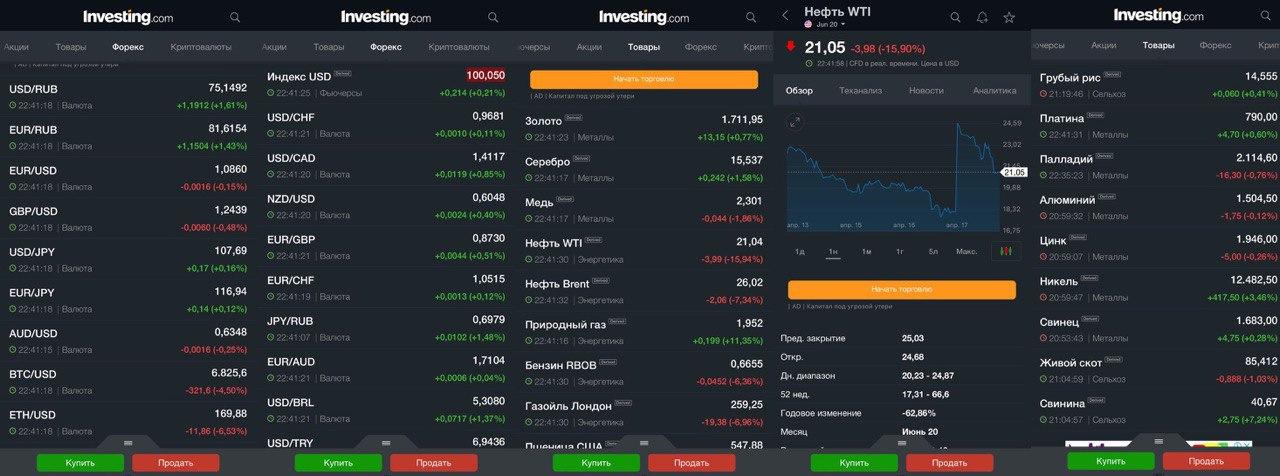Open the Природный газ commodity row
The height and width of the screenshot is (476, 1280).
[x=644, y=332]
